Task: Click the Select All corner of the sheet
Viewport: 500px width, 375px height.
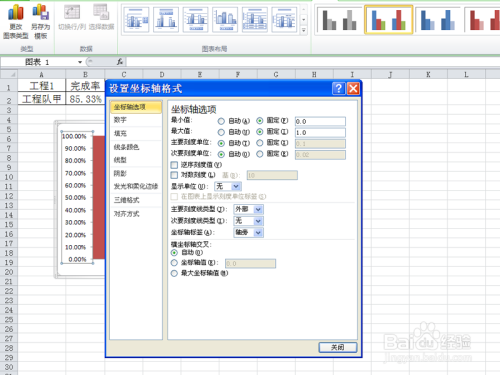Action: click(x=9, y=74)
